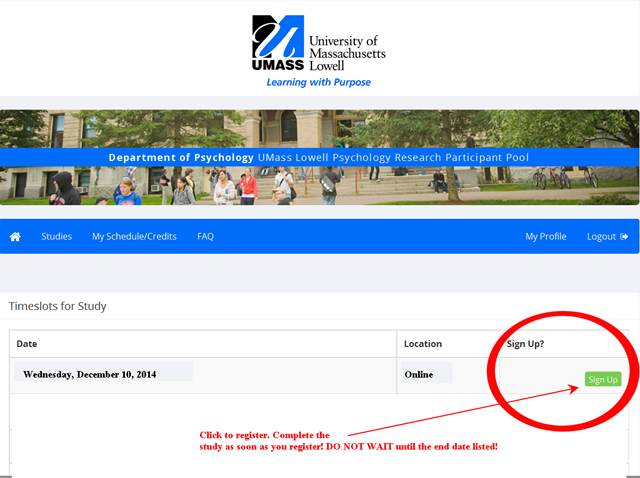Screen dimensions: 640x478
Task: Click 'Department of Psychology' banner title
Action: (x=180, y=157)
